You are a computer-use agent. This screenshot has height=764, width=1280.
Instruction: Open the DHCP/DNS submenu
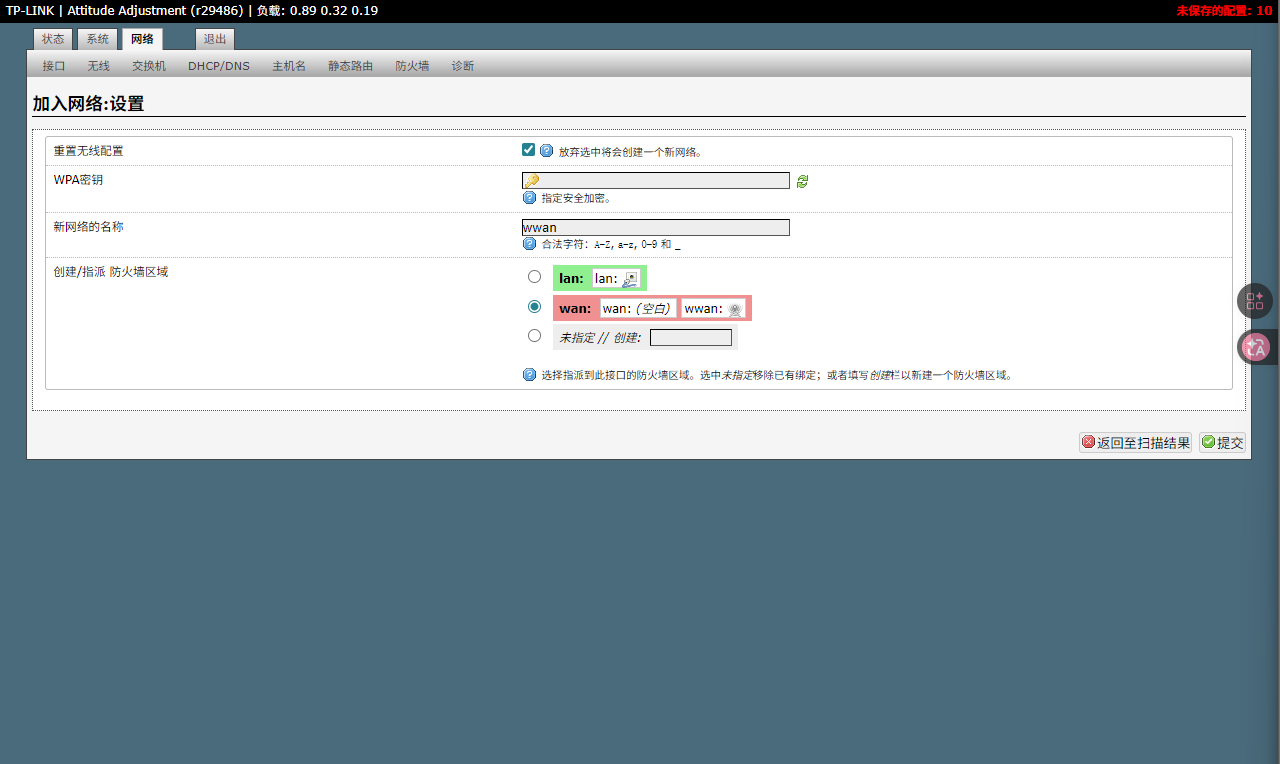(x=219, y=66)
